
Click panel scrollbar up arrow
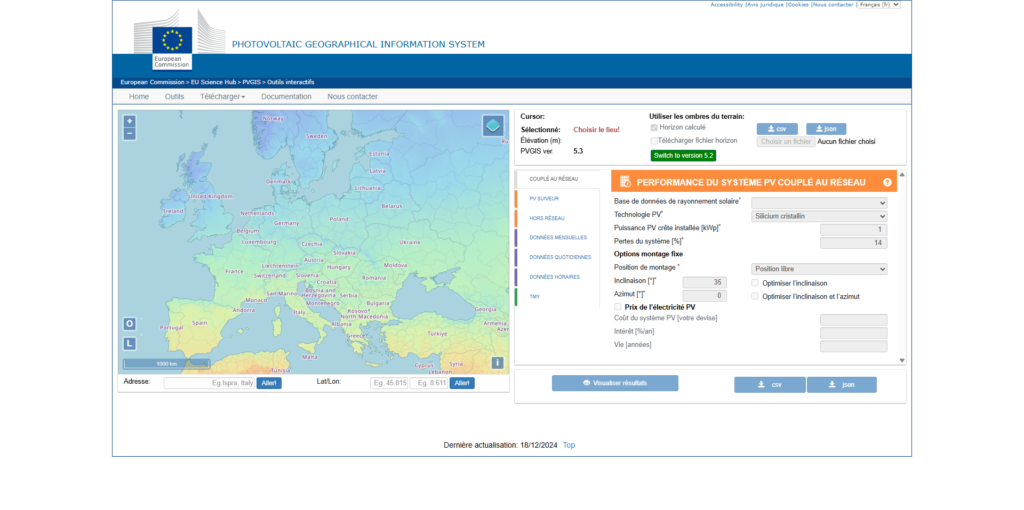point(902,174)
